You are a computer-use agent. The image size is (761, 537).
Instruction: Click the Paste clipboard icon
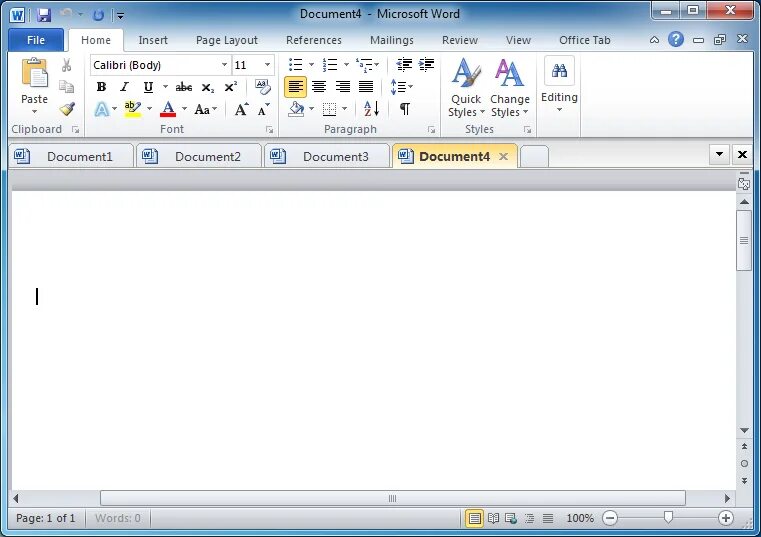pos(34,73)
